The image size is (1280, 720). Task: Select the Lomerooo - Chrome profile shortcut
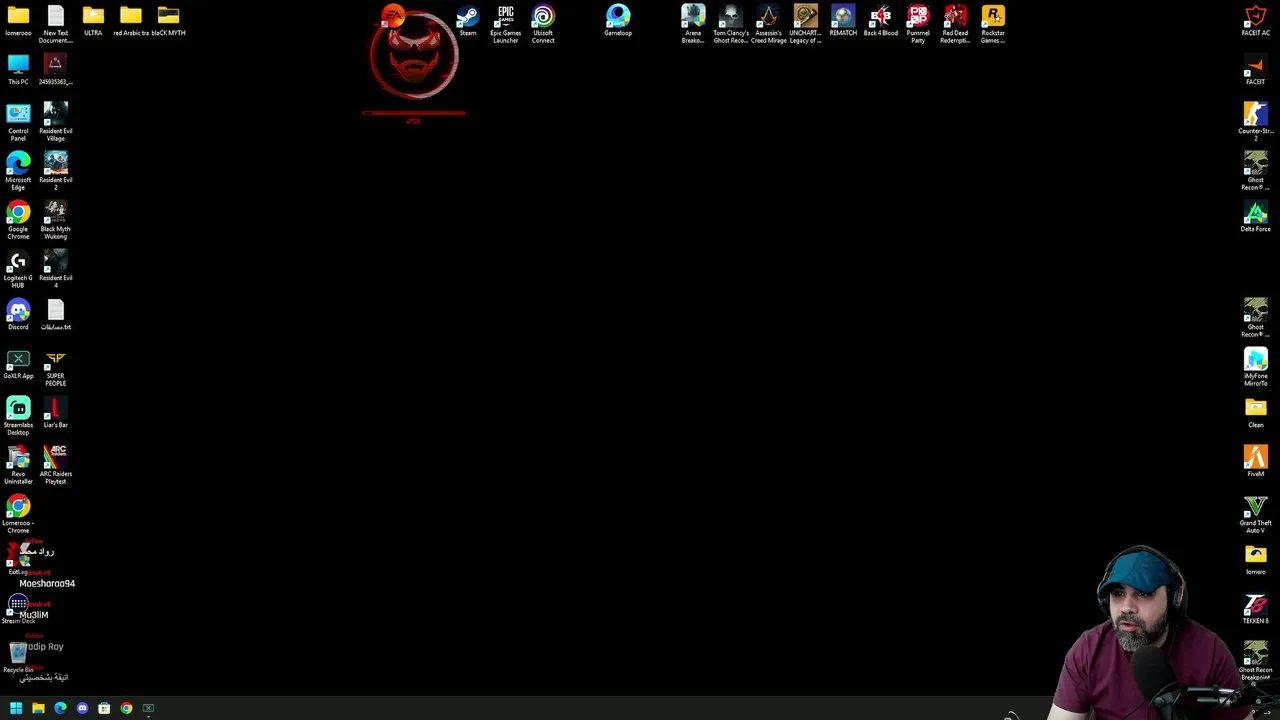(18, 515)
